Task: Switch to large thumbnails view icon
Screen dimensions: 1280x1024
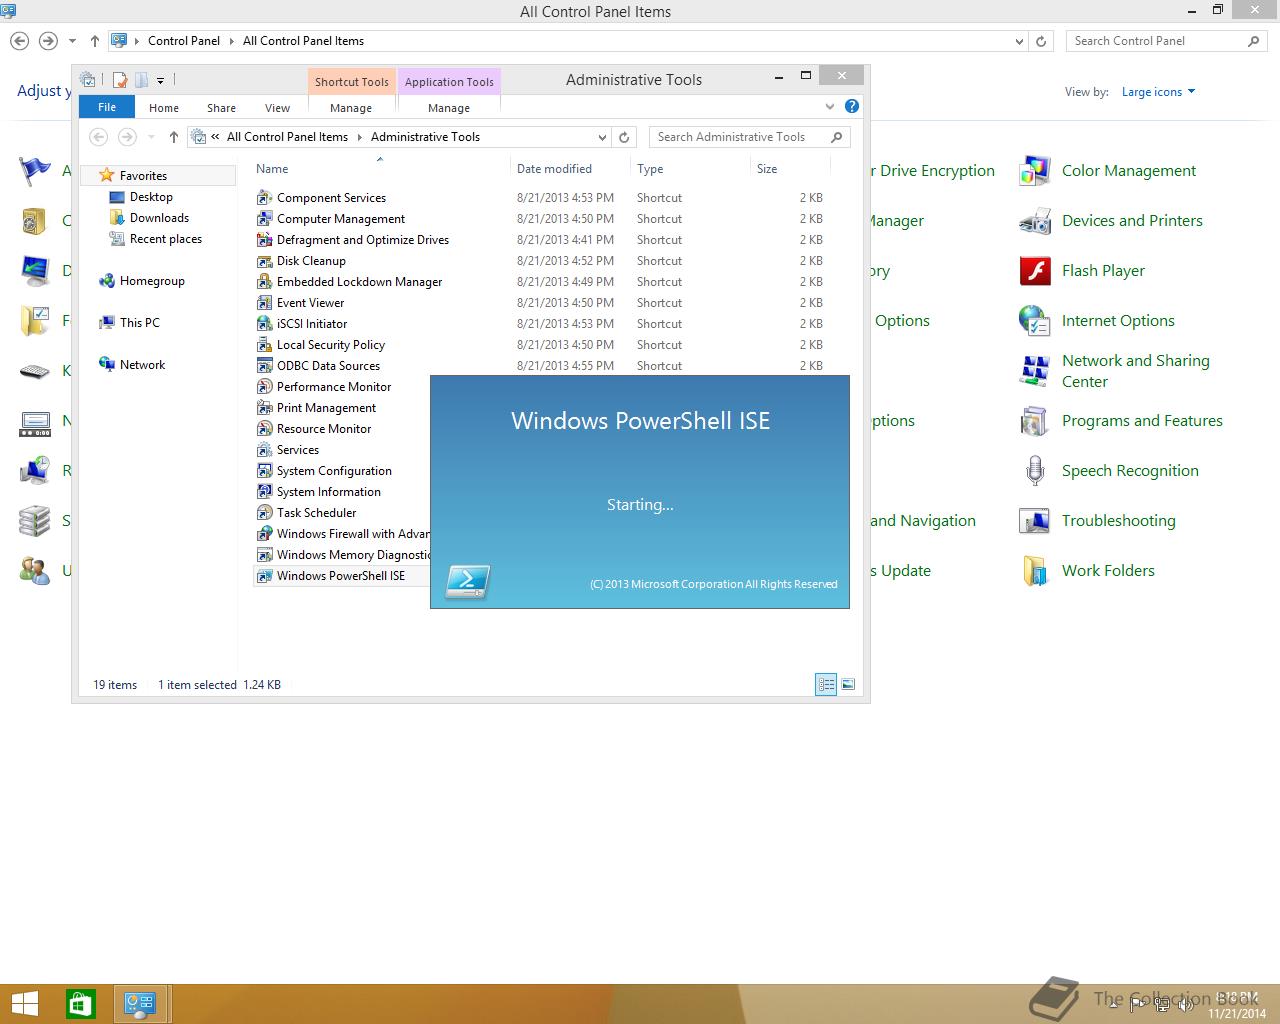Action: pos(848,684)
